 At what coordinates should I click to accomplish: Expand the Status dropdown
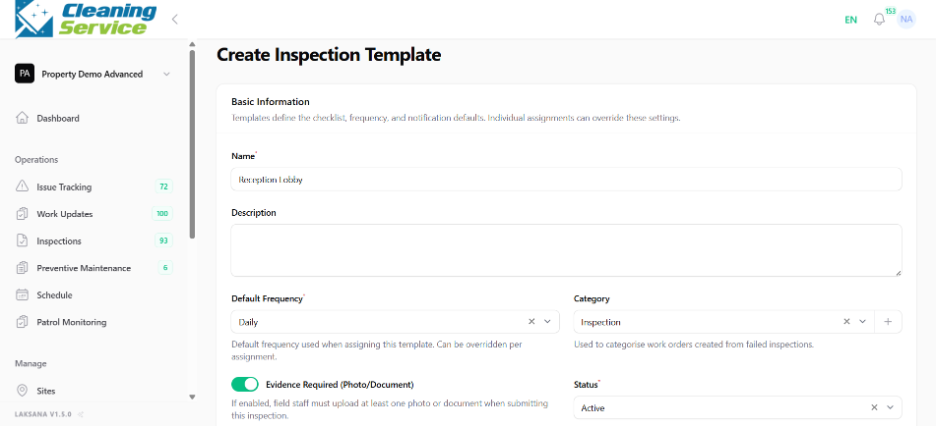(x=890, y=408)
